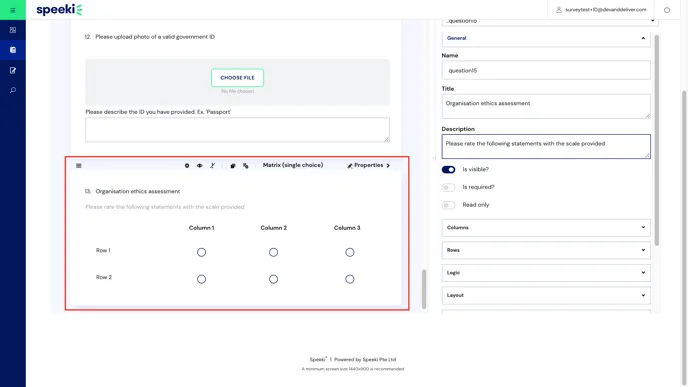Click the ID description text area
This screenshot has height=387, width=688.
tap(237, 129)
